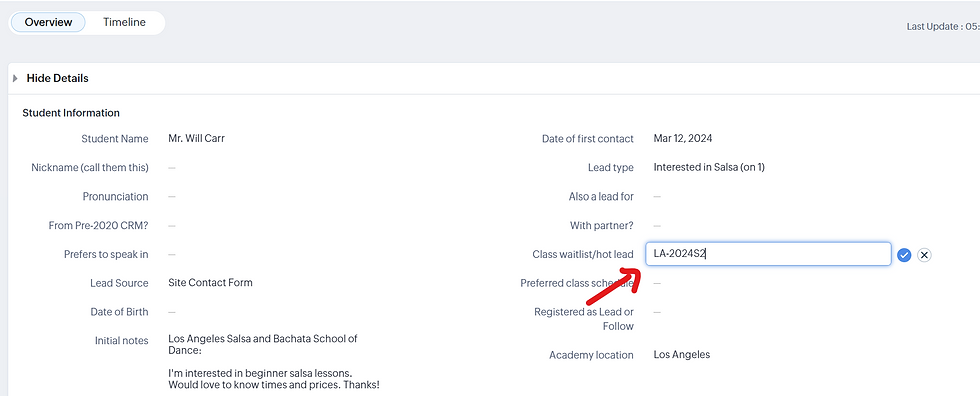Click the empty Registered as Lead or Follow value
This screenshot has width=980, height=396.
[657, 312]
